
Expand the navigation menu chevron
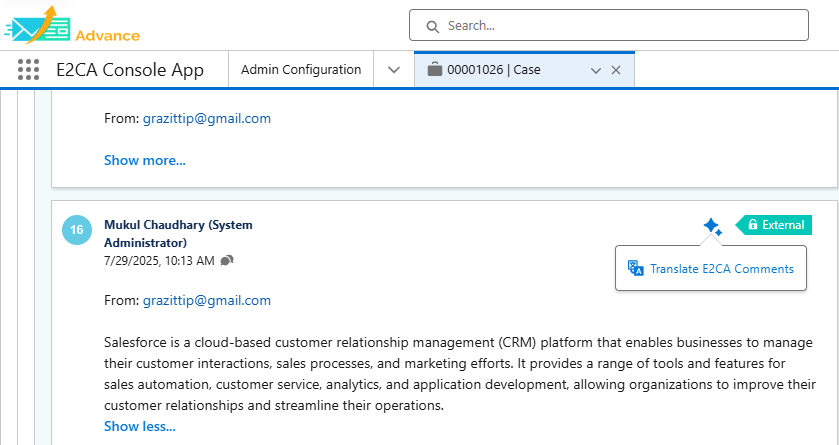(394, 70)
